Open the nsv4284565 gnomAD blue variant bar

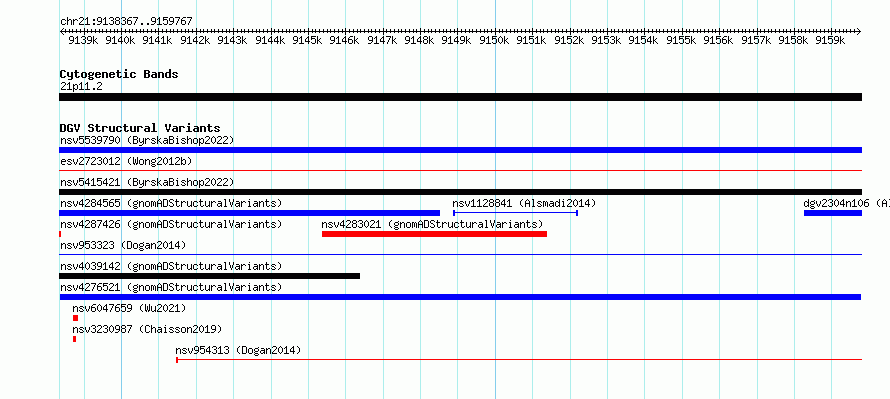click(x=249, y=213)
